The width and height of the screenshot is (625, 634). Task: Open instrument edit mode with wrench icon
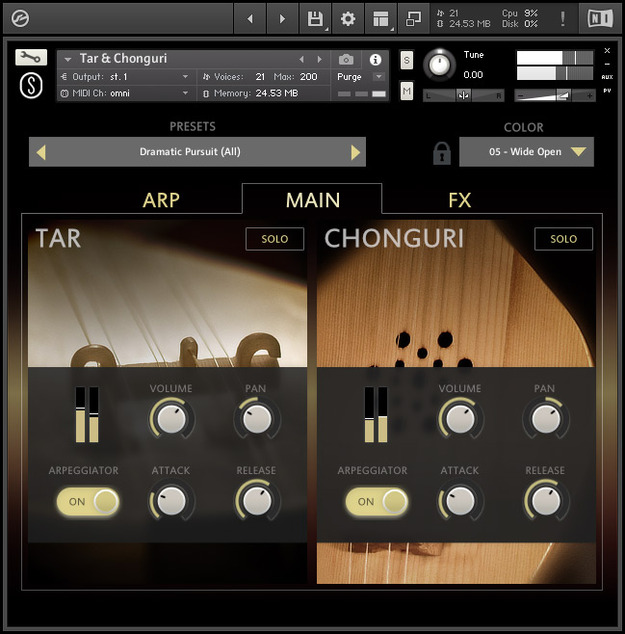[31, 58]
